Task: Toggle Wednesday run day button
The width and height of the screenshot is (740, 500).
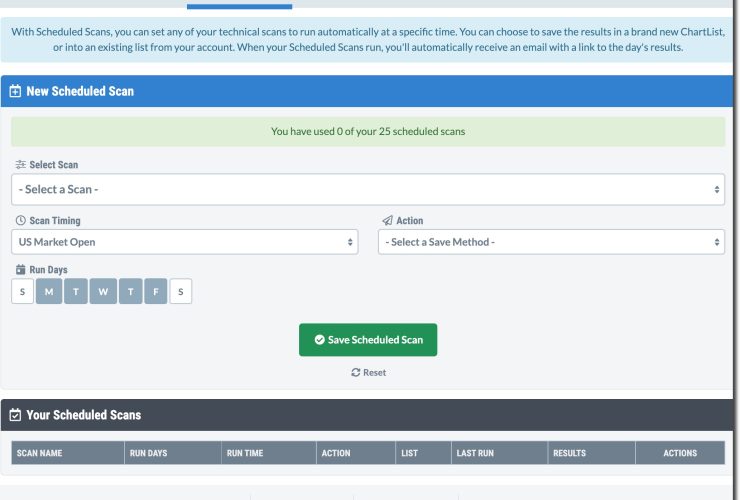Action: point(103,291)
